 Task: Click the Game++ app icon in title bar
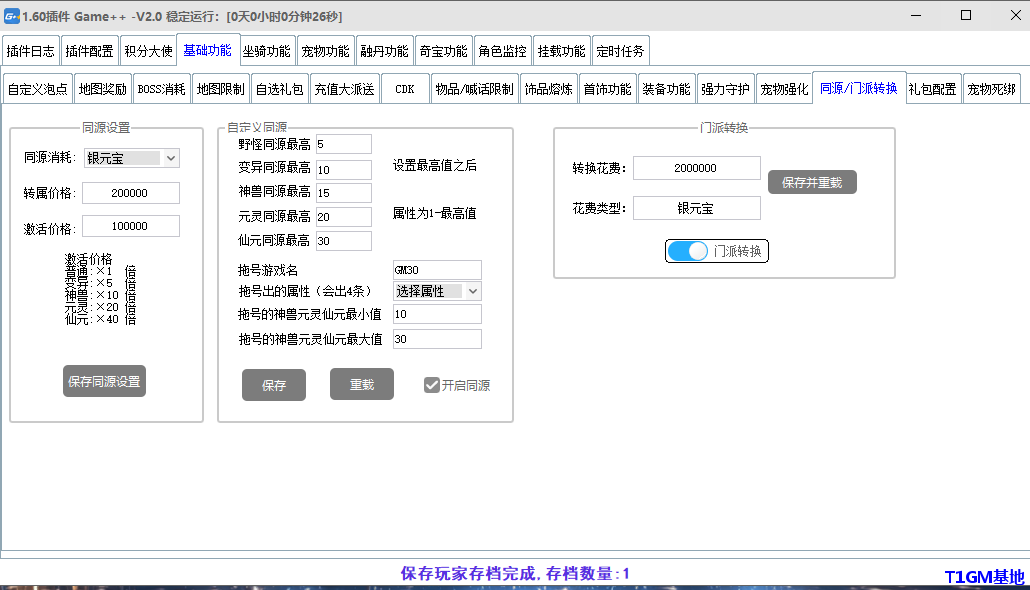(x=11, y=16)
